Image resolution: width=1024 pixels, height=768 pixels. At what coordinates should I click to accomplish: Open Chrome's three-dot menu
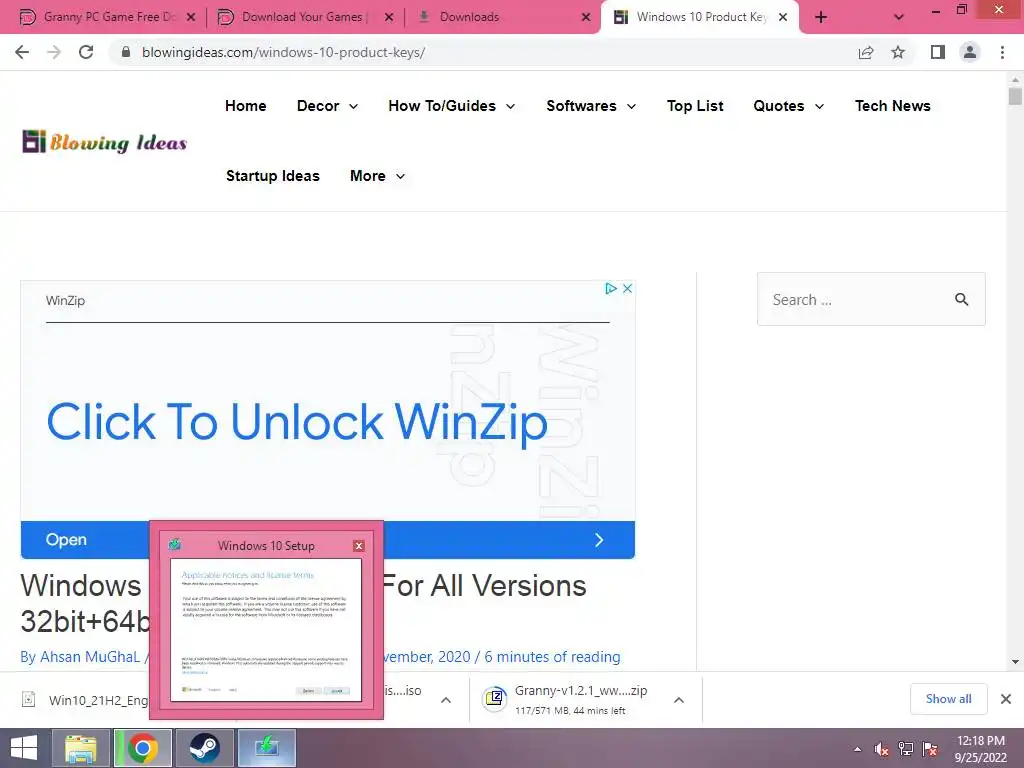pyautogui.click(x=1002, y=52)
